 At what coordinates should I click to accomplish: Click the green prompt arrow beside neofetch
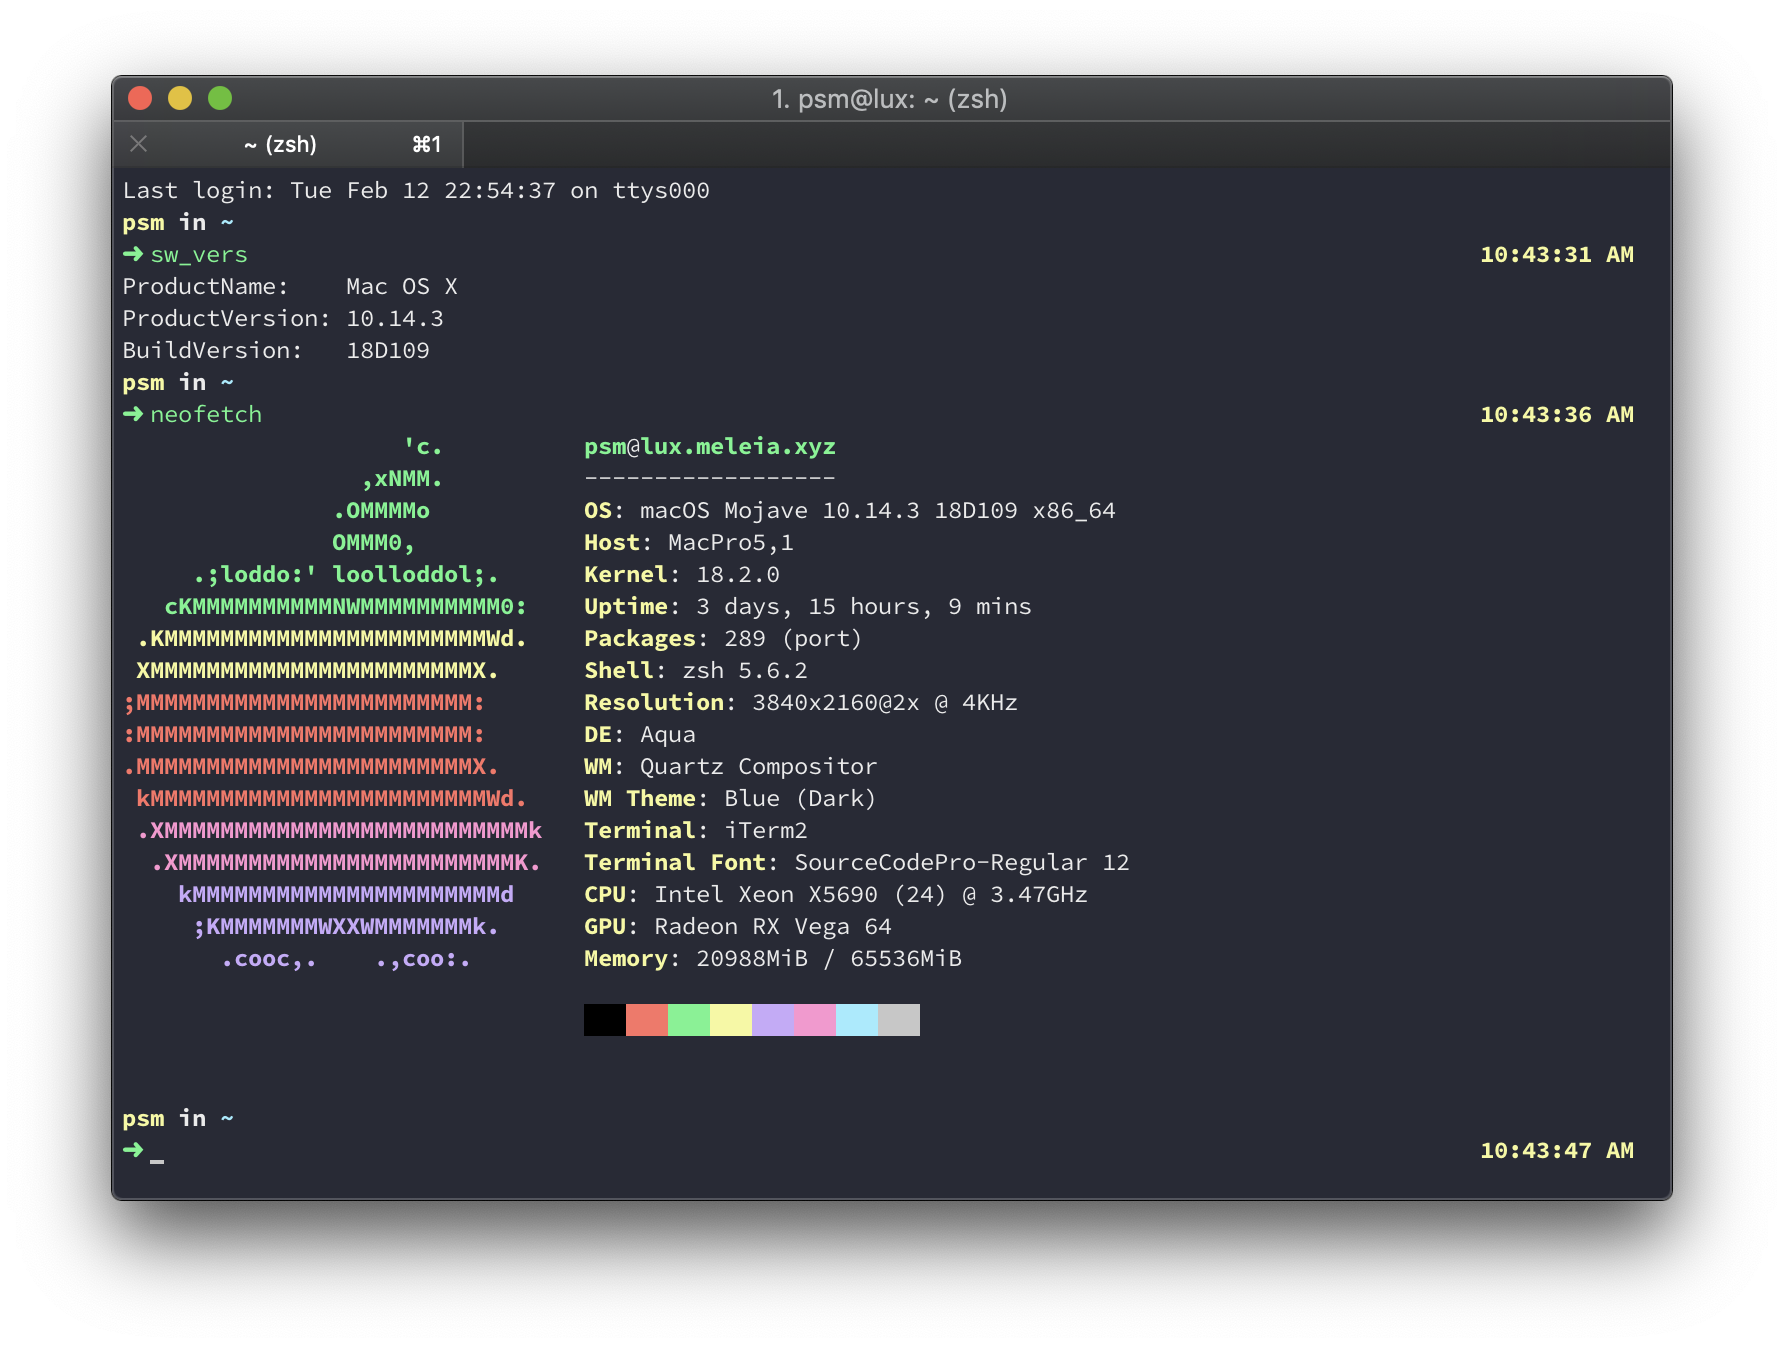(131, 414)
